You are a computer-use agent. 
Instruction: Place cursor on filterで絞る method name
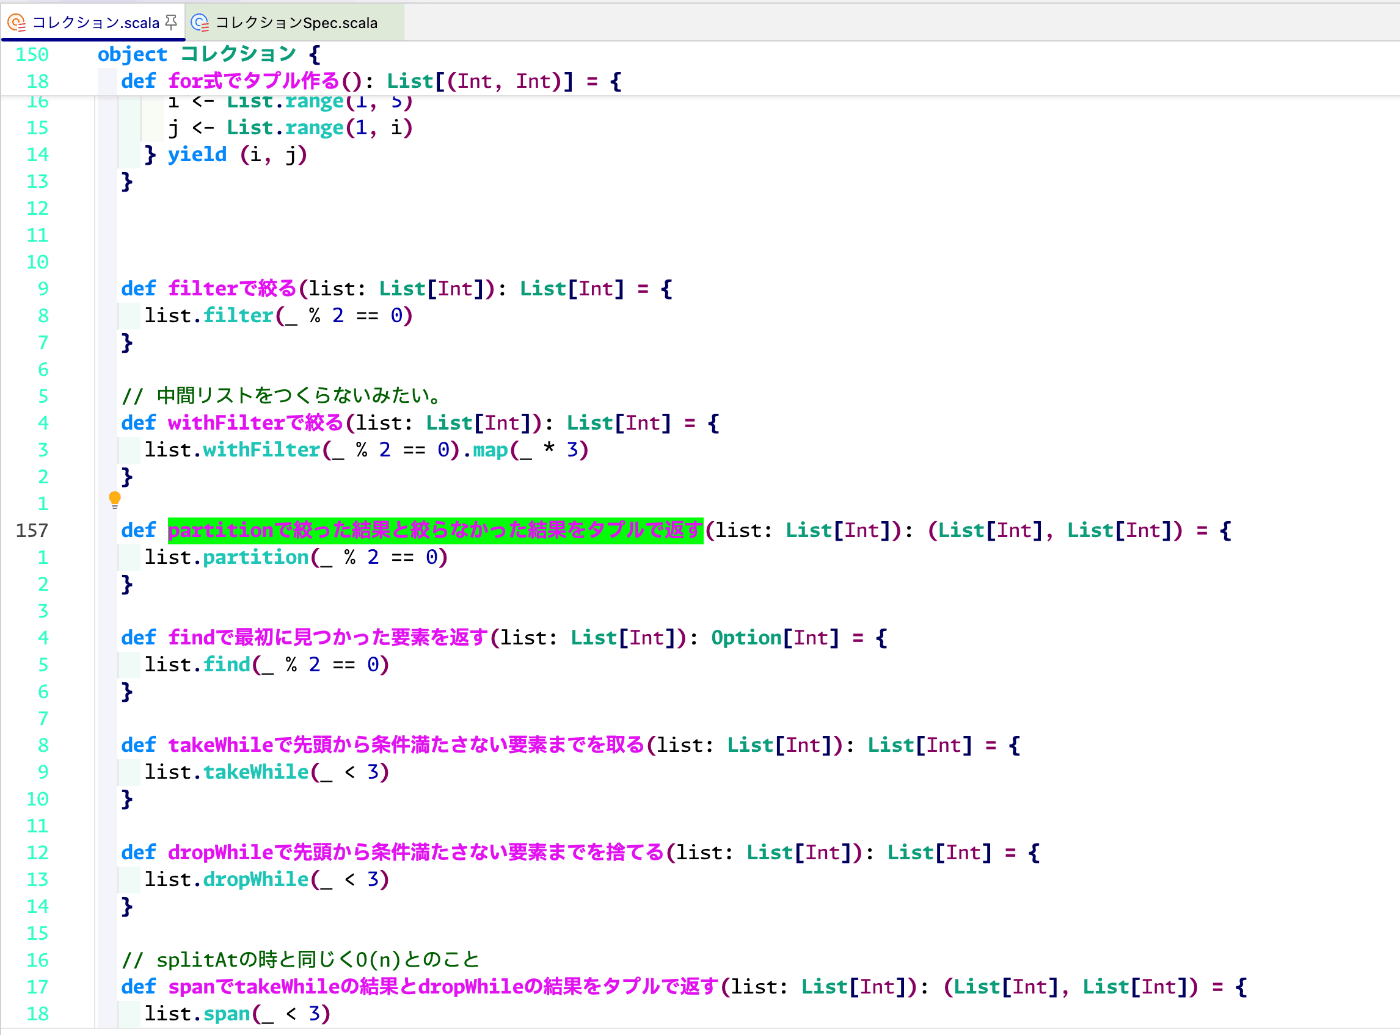[x=232, y=288]
